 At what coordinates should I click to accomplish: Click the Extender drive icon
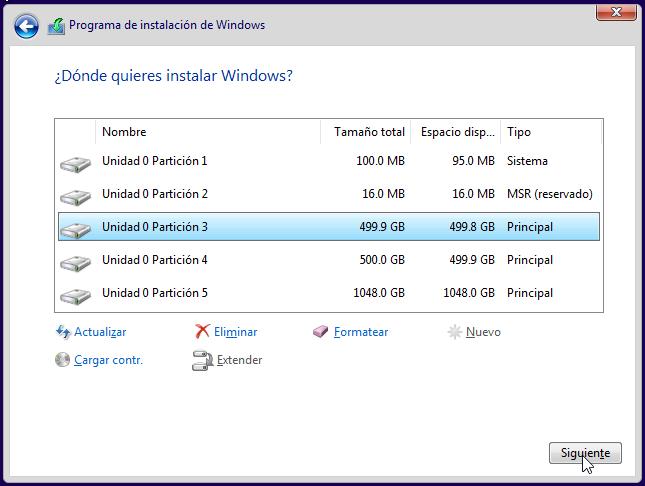pyautogui.click(x=202, y=361)
